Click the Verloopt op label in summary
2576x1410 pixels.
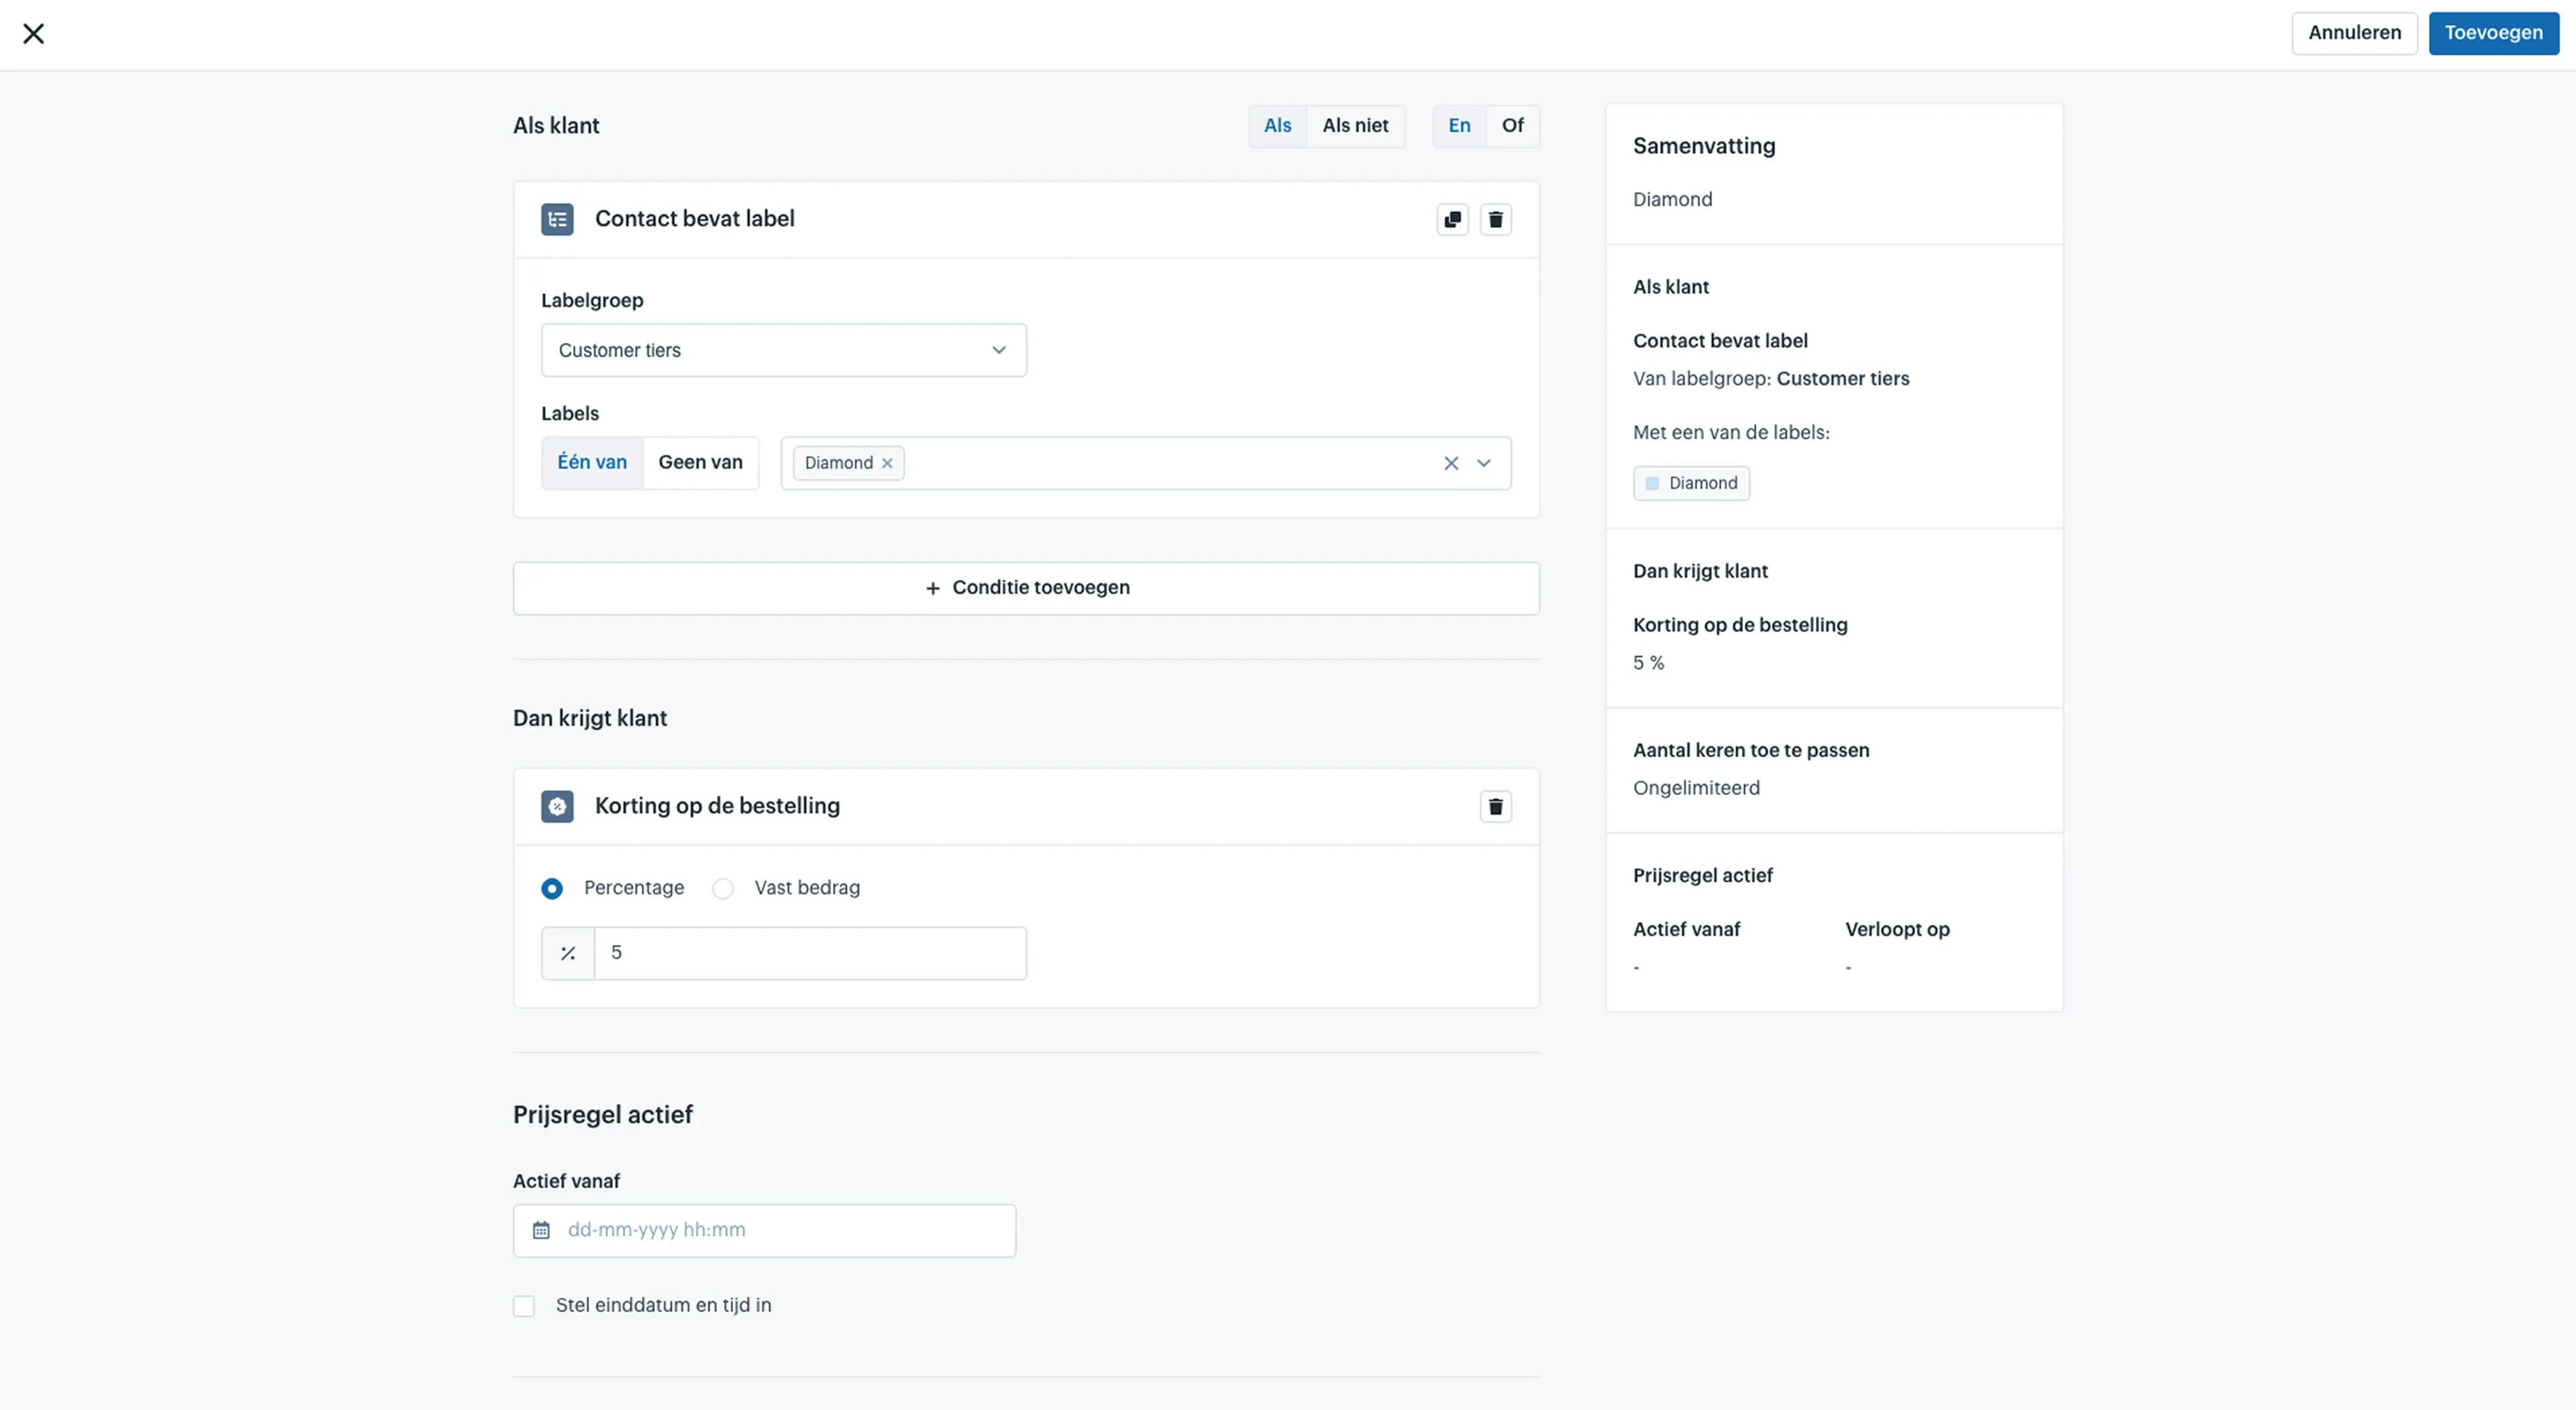tap(1897, 930)
